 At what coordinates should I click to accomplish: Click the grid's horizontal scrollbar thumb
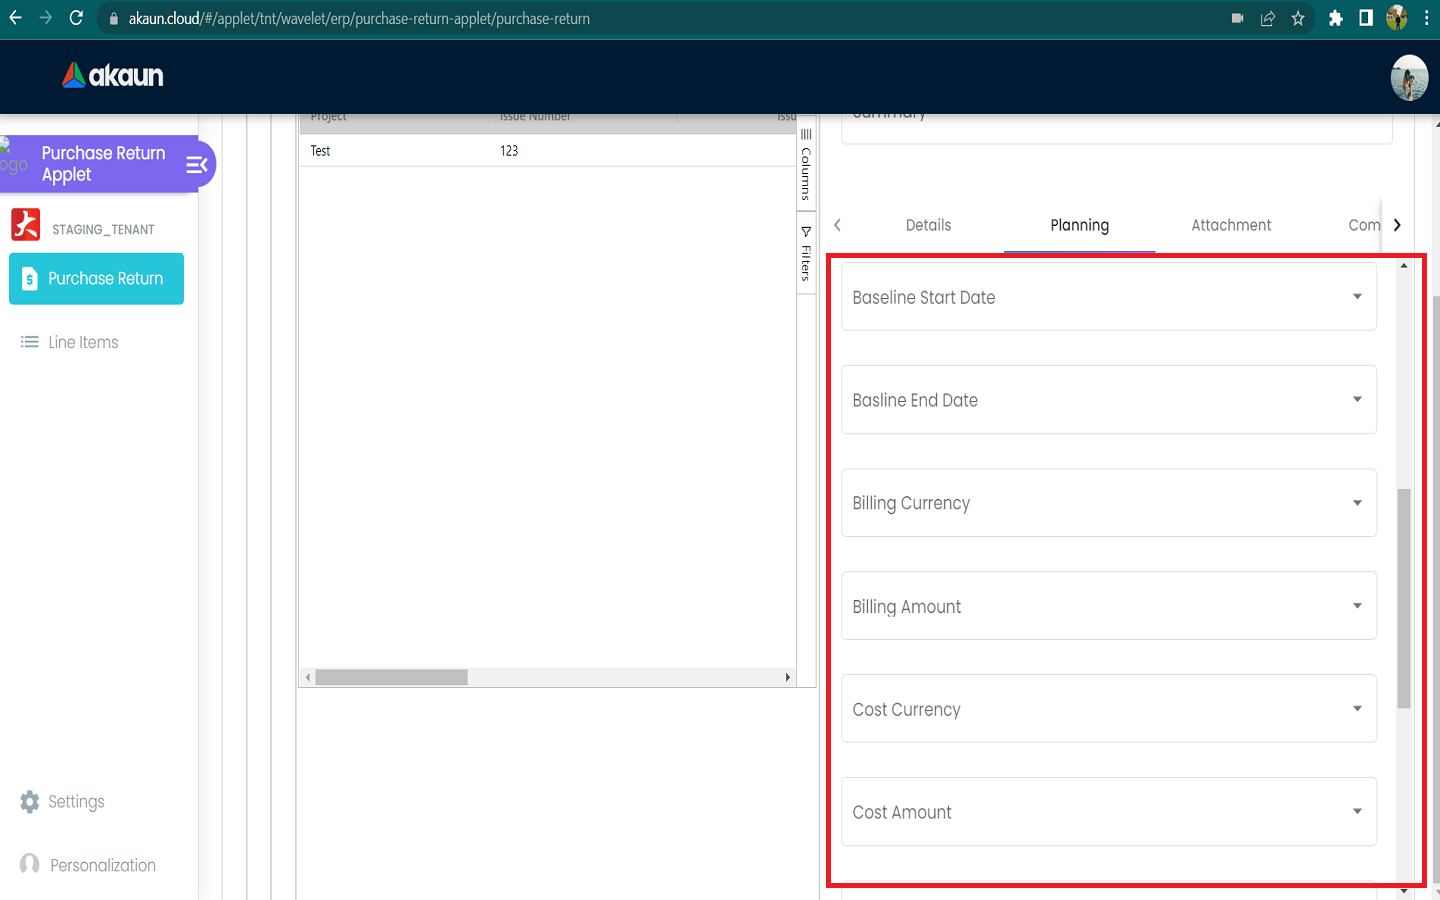pyautogui.click(x=391, y=678)
